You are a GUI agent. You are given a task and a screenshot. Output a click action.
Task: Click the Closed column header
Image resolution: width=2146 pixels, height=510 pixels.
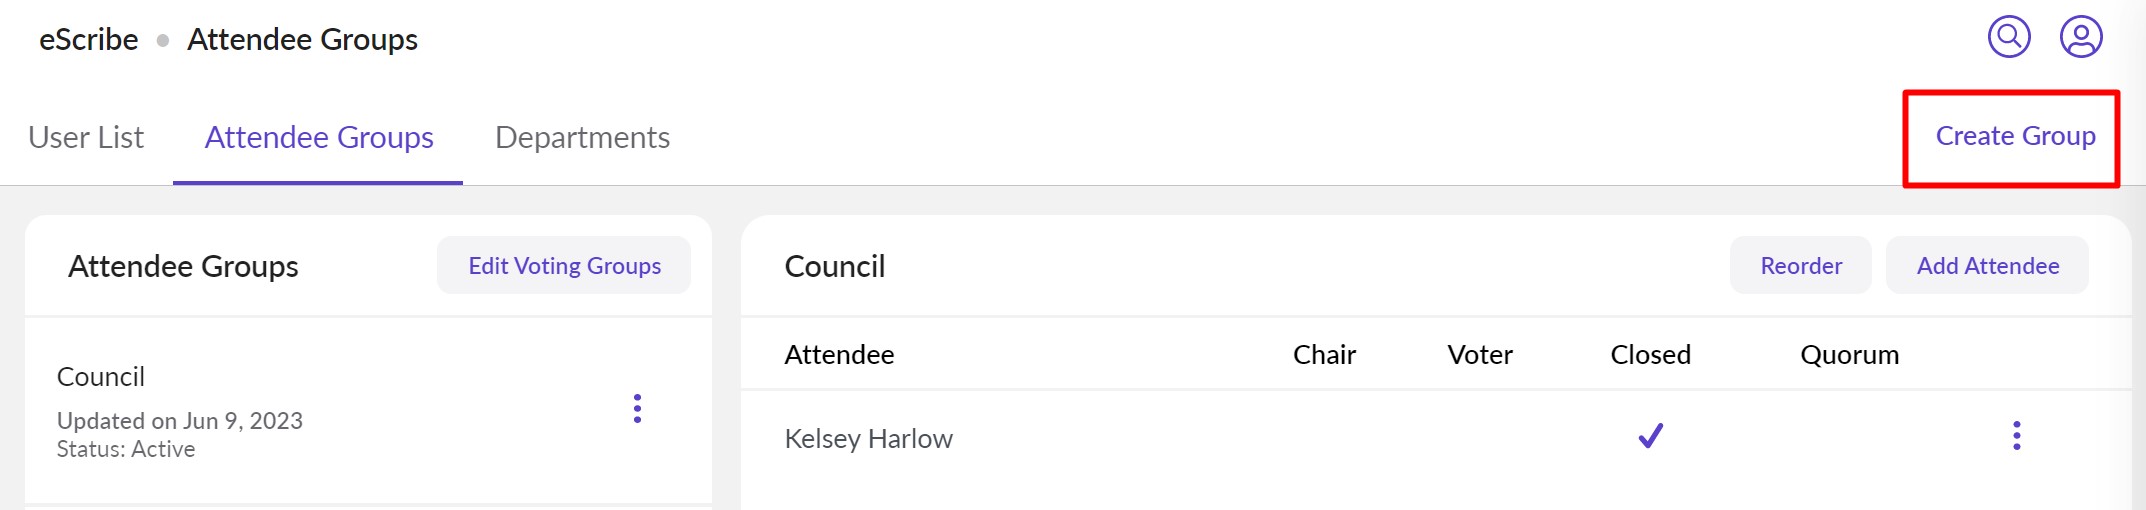[1650, 355]
